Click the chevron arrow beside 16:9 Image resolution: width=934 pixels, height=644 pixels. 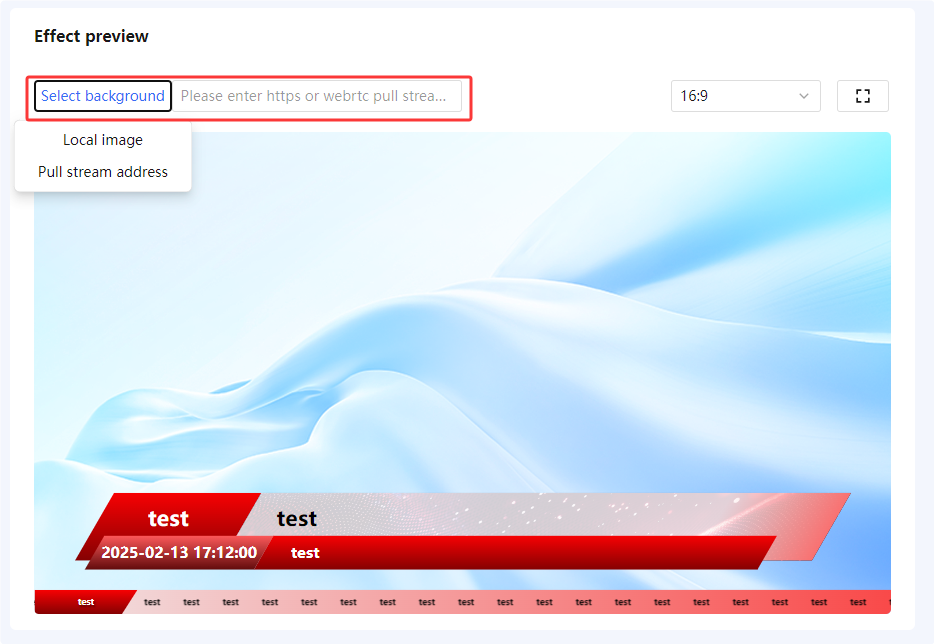click(804, 96)
